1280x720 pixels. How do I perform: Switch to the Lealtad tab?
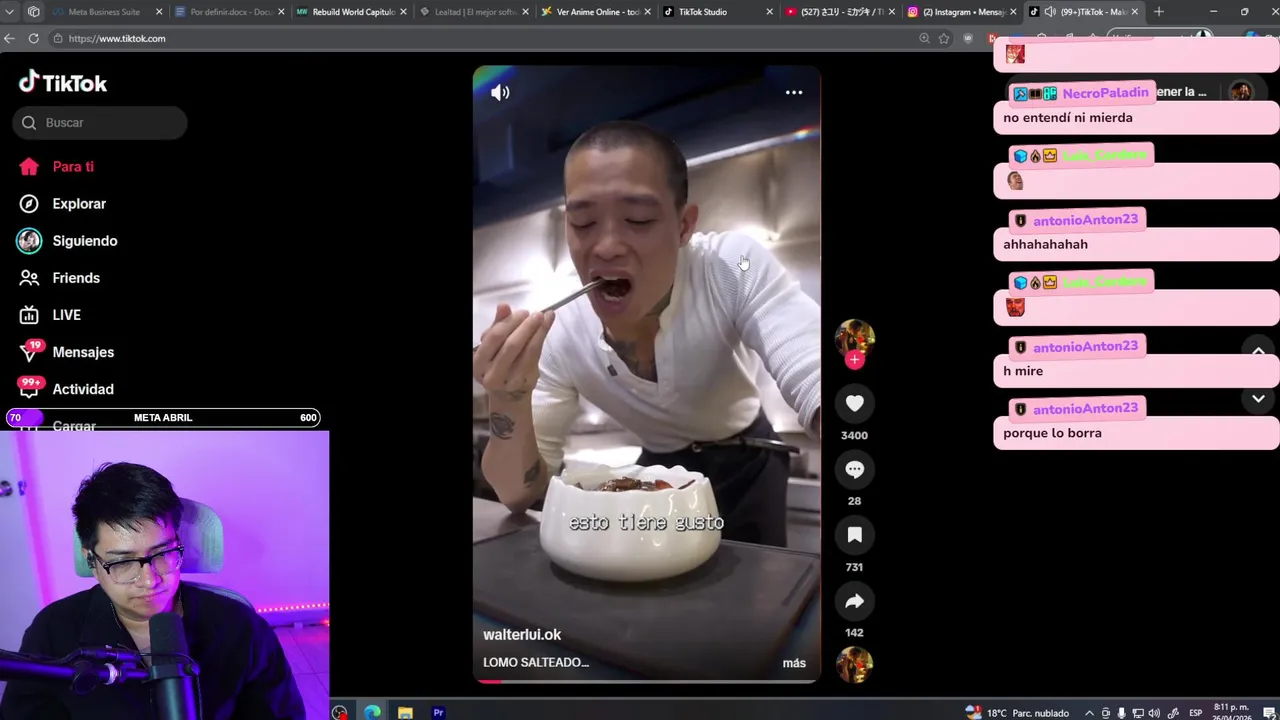(472, 12)
